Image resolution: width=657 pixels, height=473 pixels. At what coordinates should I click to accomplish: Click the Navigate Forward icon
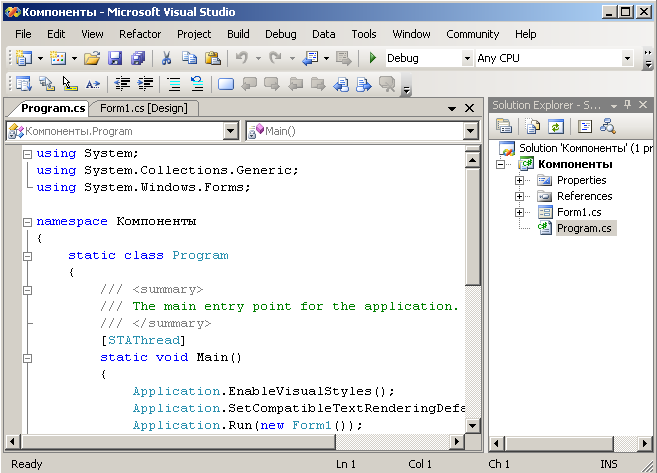[344, 58]
